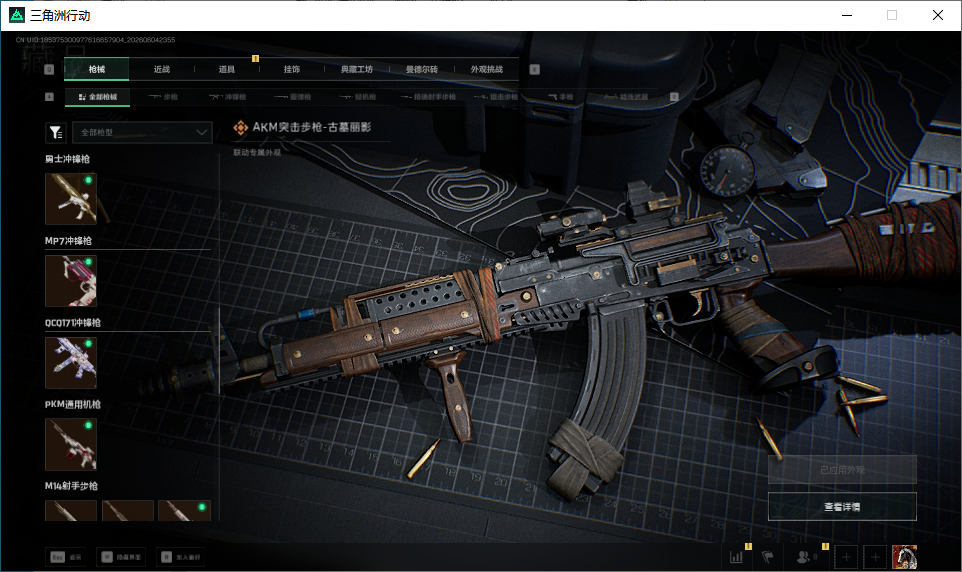
Task: Choose the QCQ171冲锋枪 skin thumbnail
Action: pyautogui.click(x=71, y=363)
